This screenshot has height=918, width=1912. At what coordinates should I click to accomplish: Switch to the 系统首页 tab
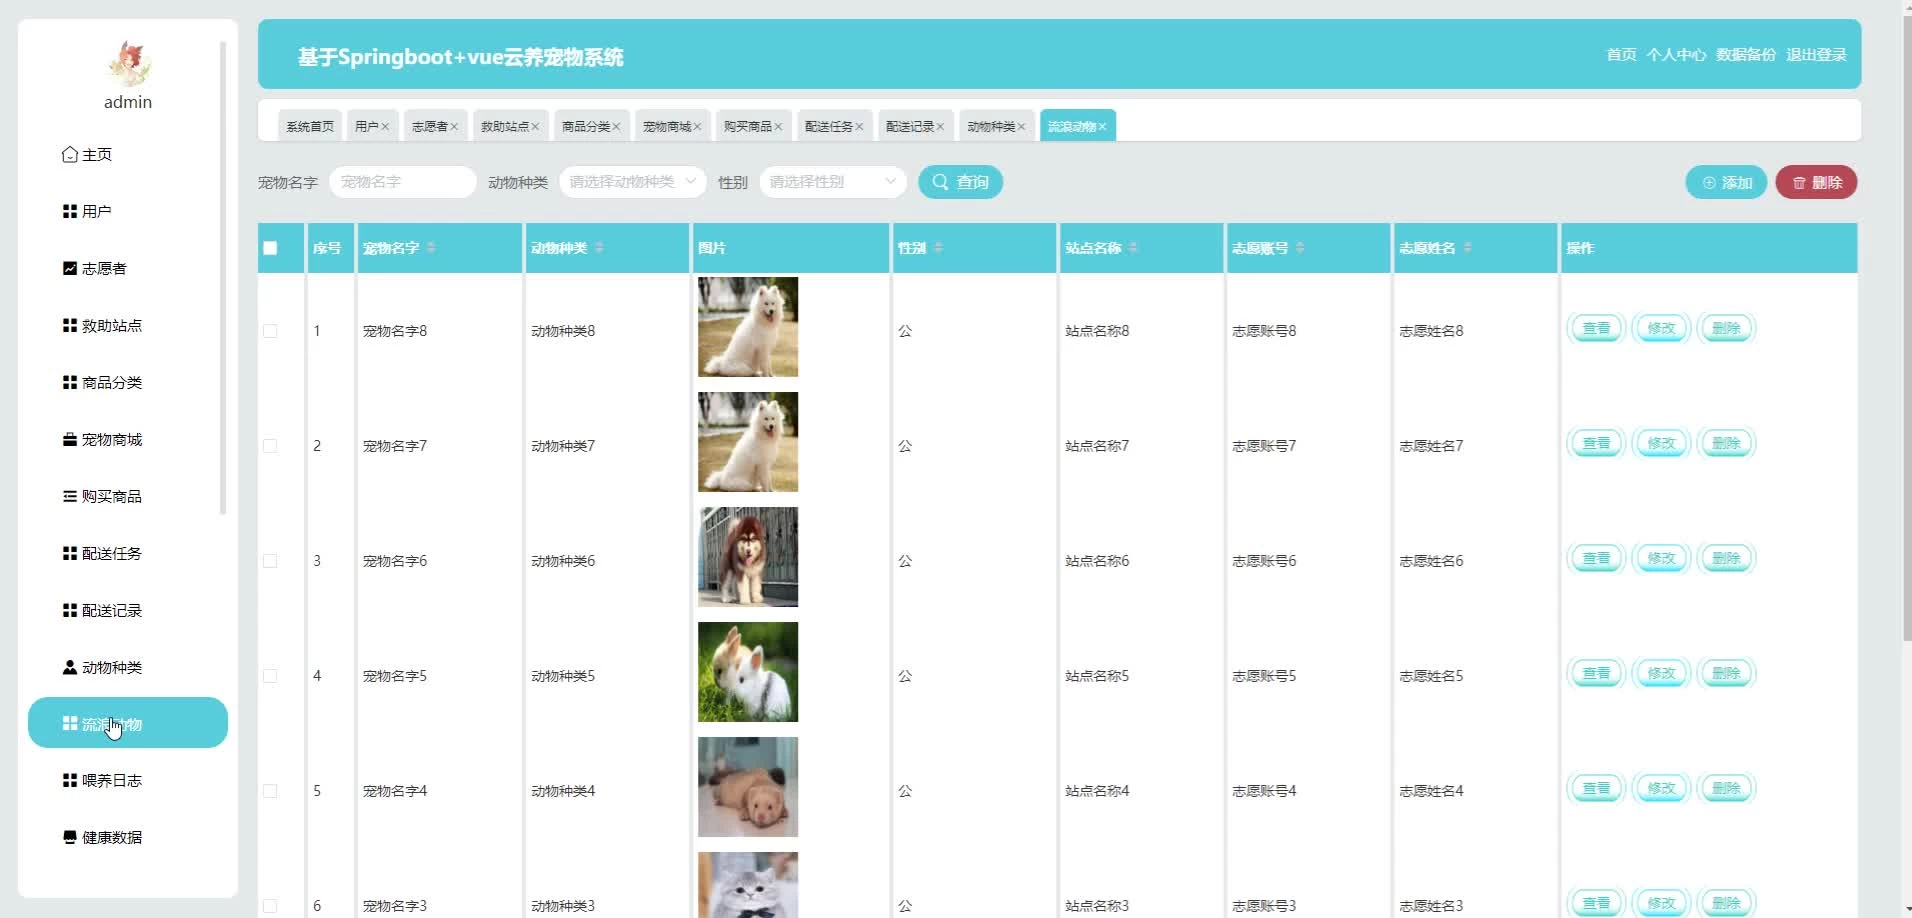[310, 126]
